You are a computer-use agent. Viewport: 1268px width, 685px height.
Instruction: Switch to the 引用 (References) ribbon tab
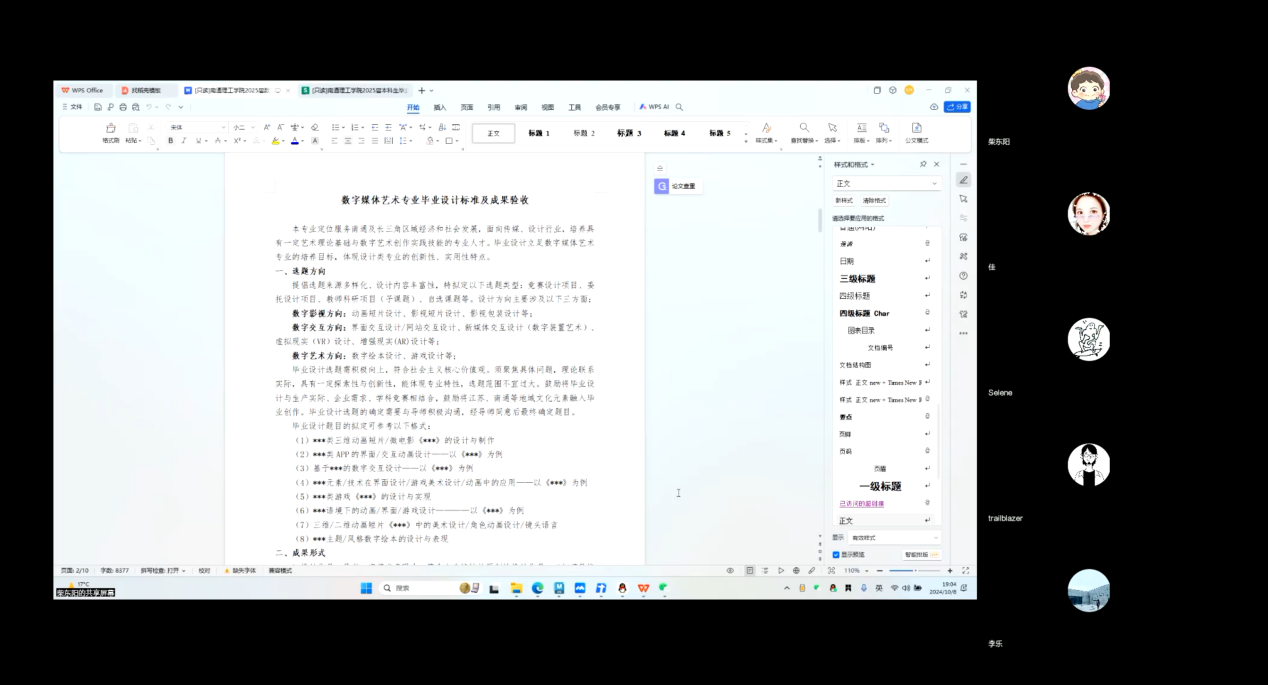[x=494, y=107]
